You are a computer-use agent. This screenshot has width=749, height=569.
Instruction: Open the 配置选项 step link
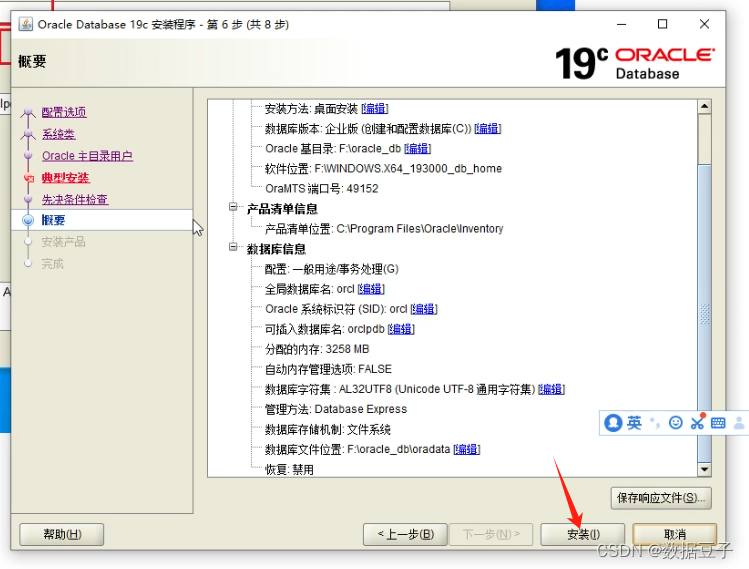[64, 112]
